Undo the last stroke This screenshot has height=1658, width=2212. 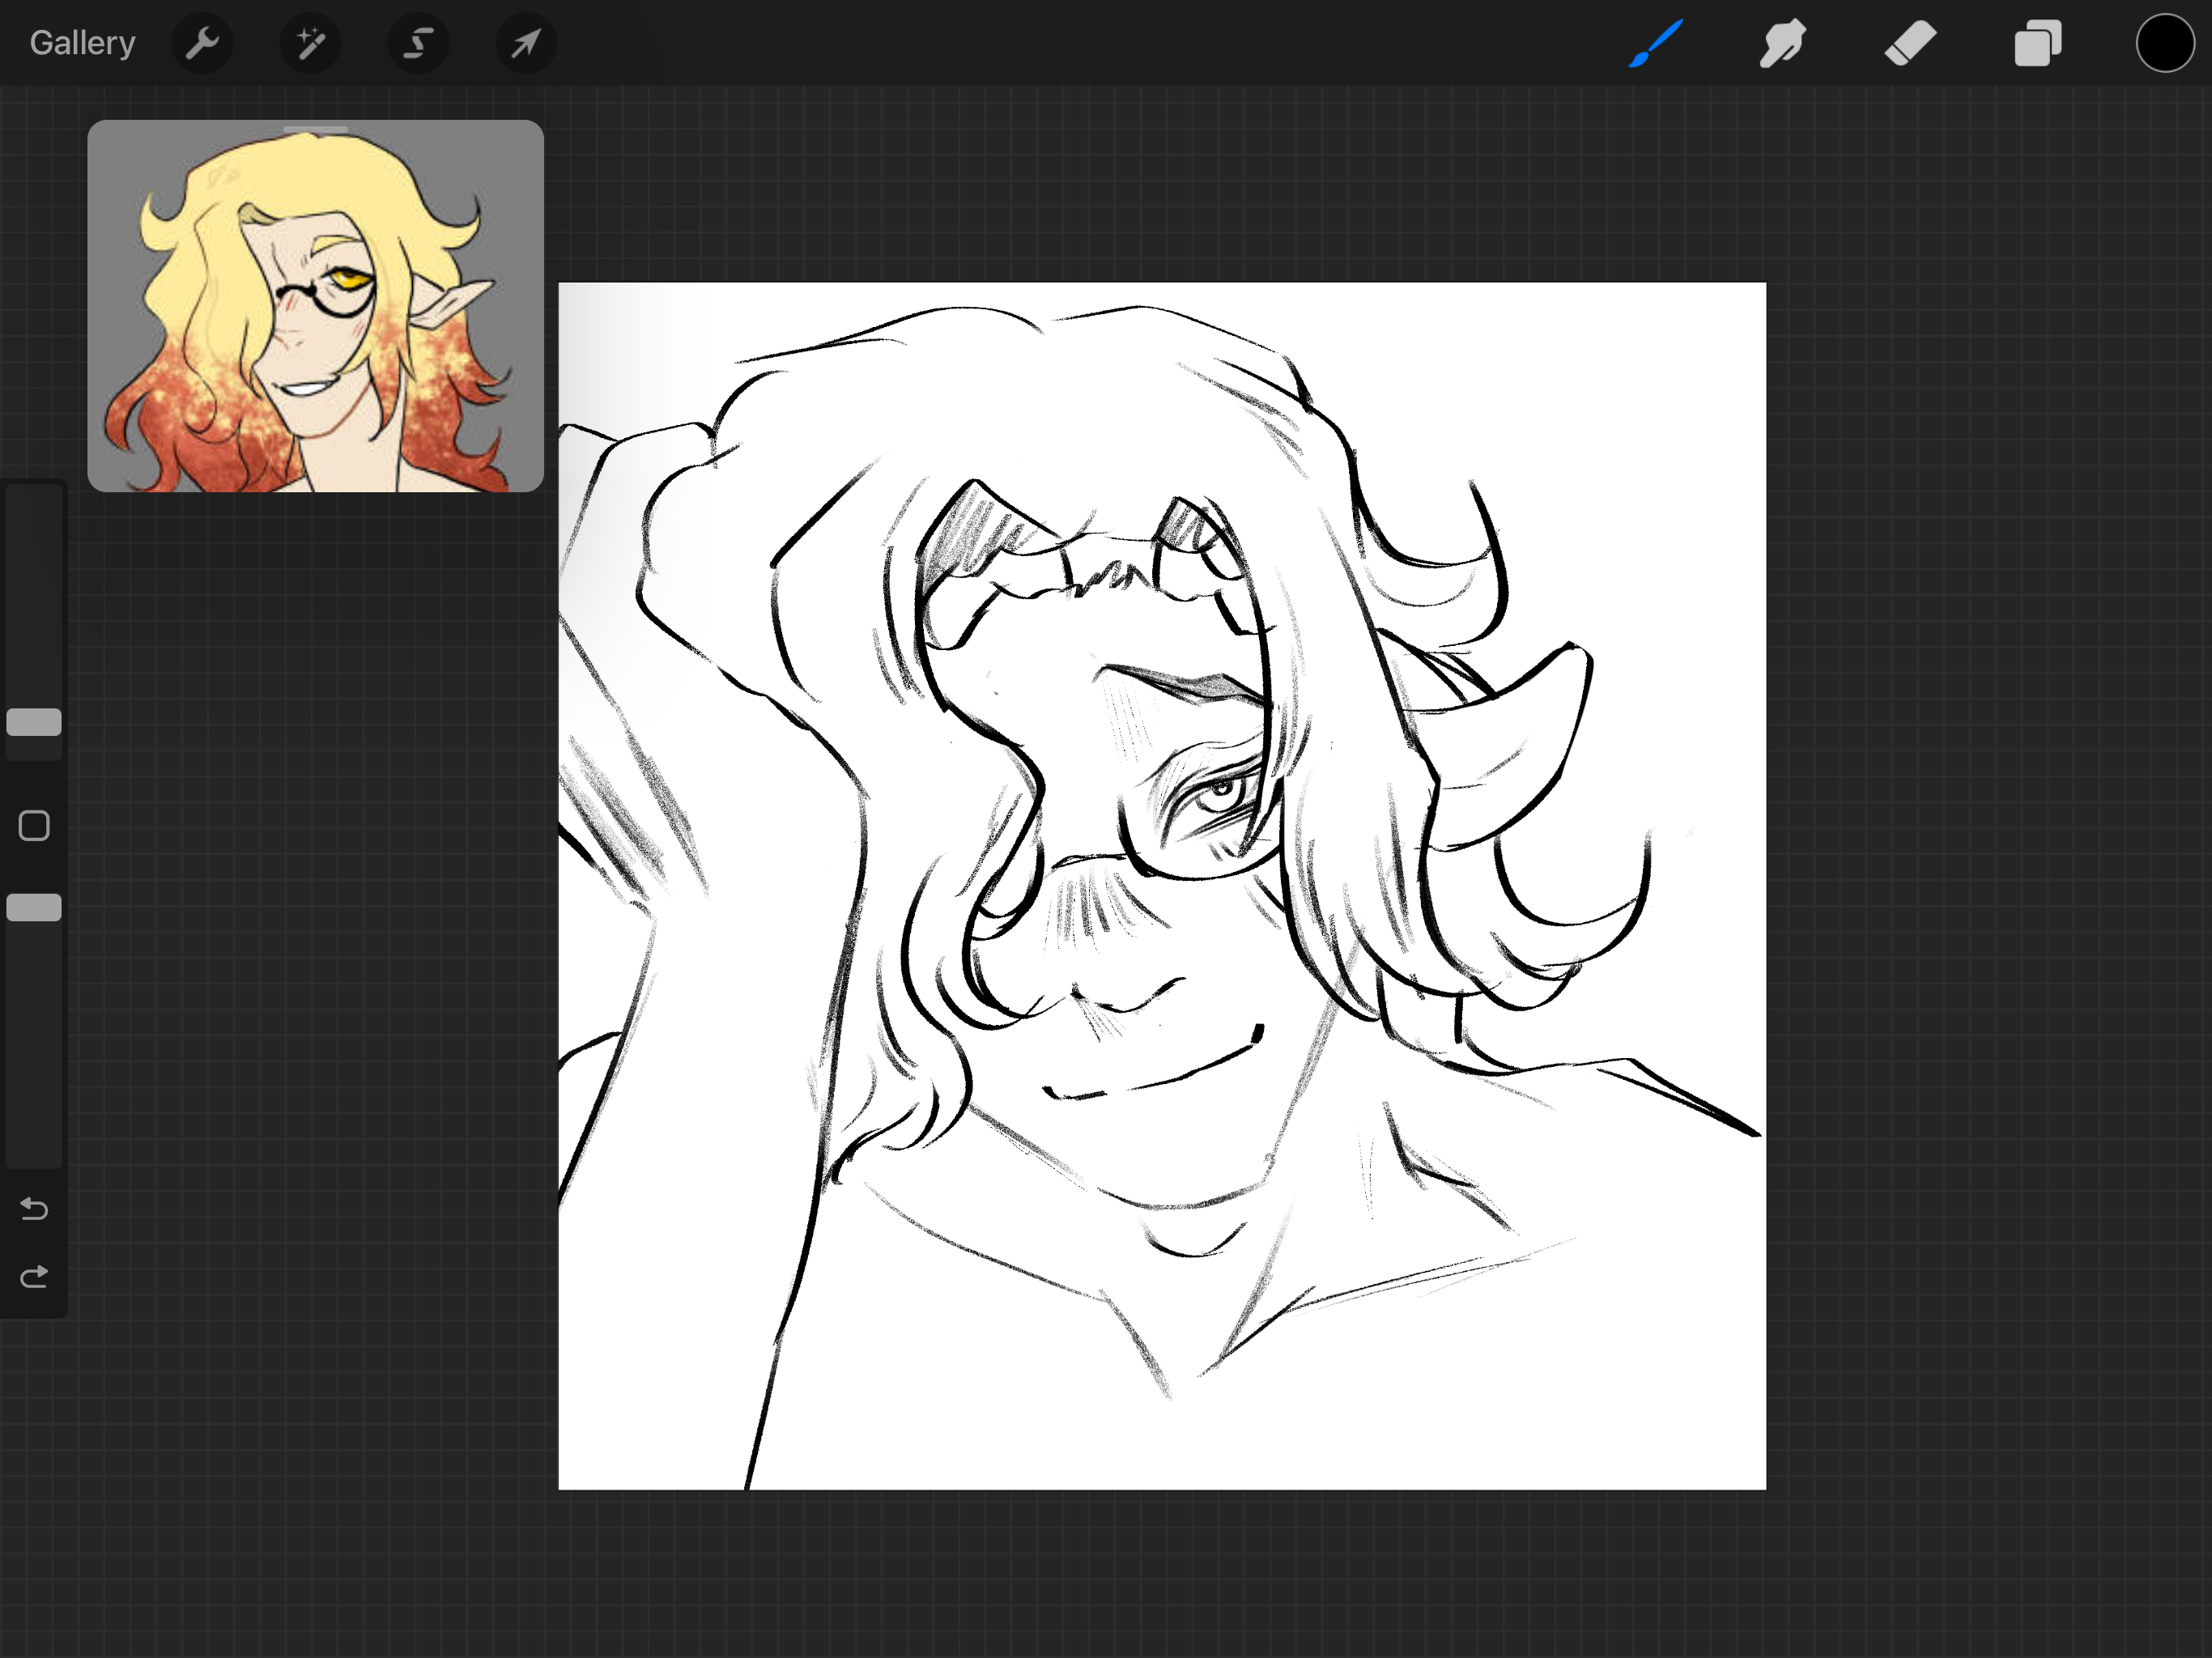click(34, 1210)
